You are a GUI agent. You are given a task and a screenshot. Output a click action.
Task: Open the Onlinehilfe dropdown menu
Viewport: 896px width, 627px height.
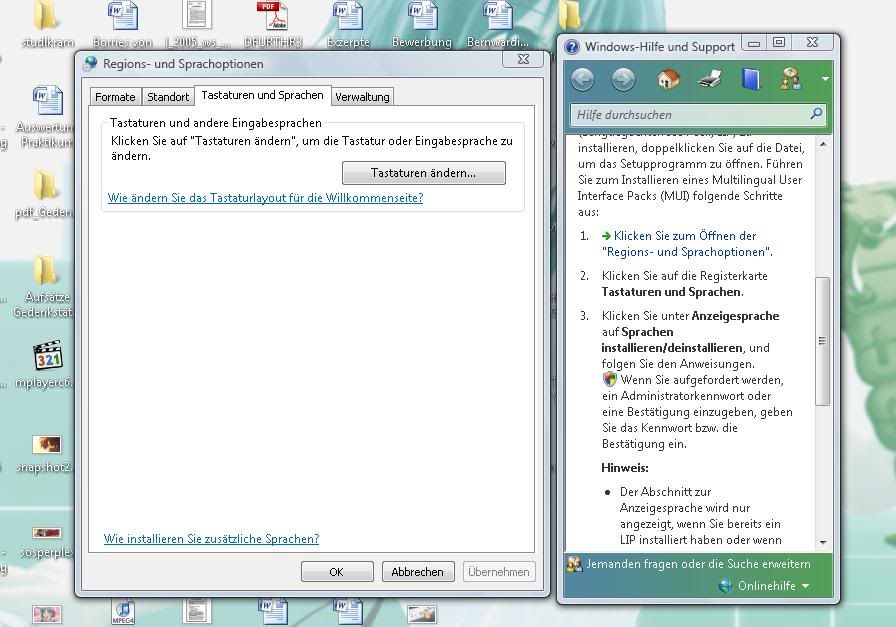(x=765, y=586)
